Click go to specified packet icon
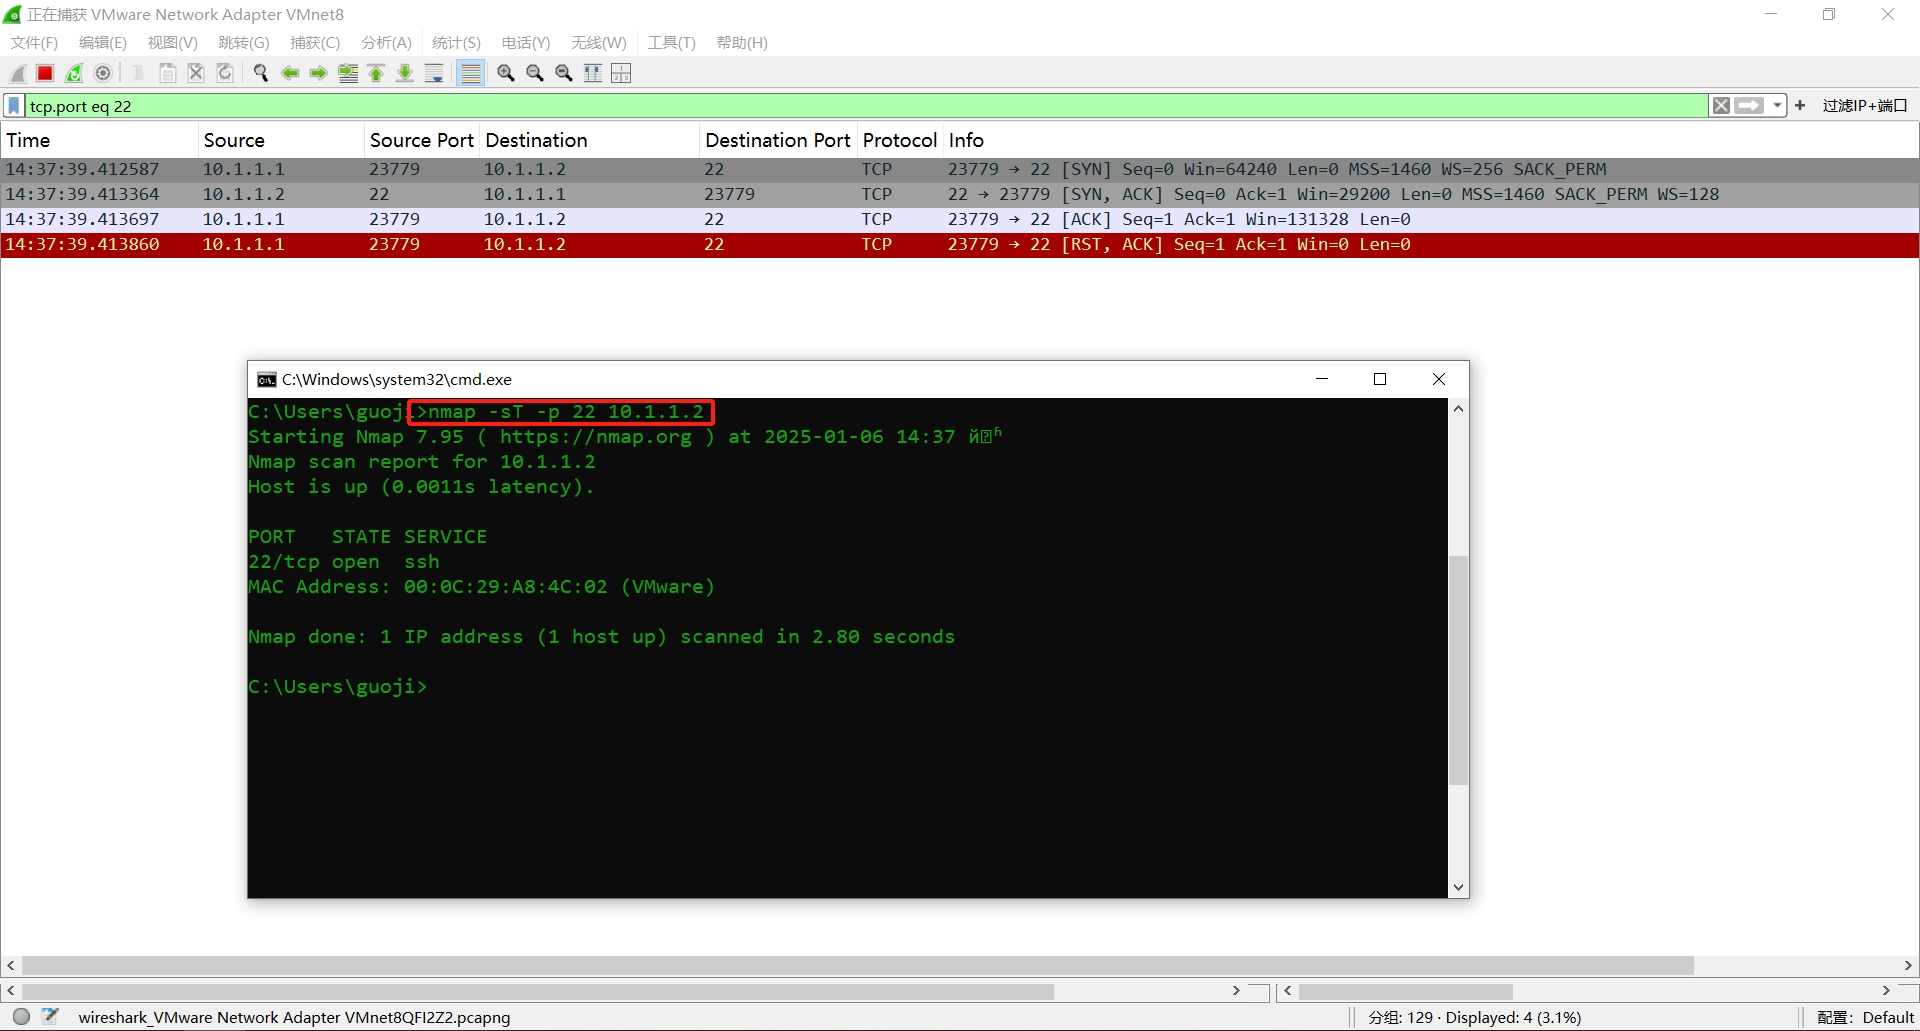 point(348,73)
